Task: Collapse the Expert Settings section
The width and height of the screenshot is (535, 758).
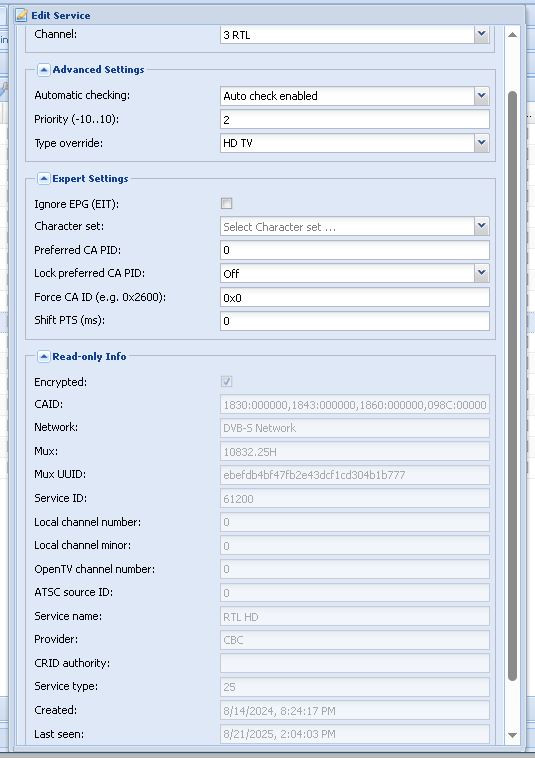Action: pyautogui.click(x=43, y=179)
